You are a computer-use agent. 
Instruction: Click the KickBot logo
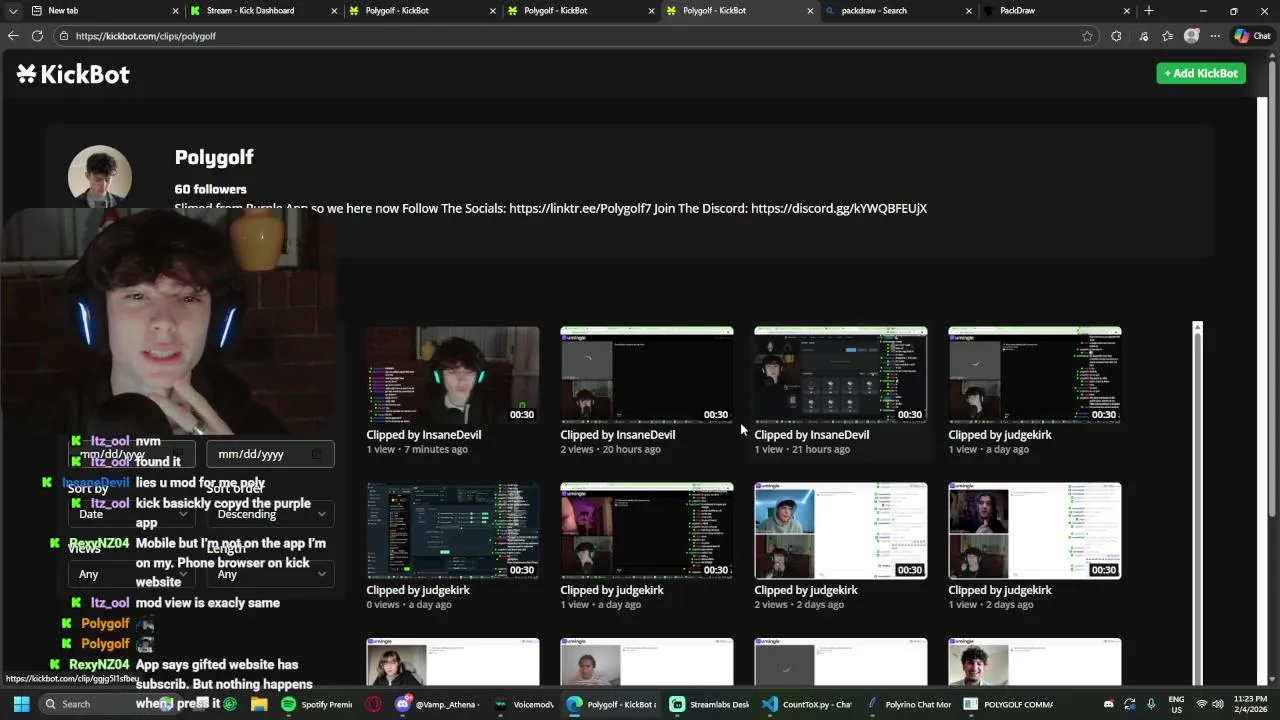(x=73, y=74)
